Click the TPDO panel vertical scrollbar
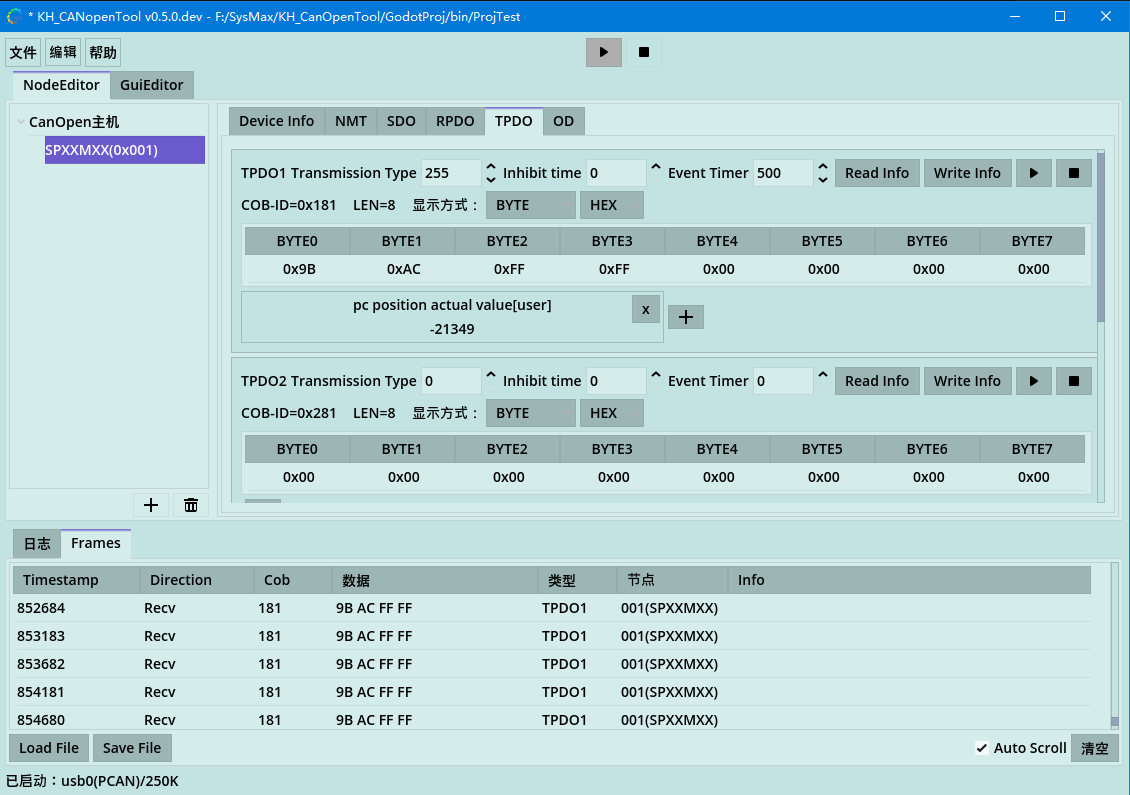Screen dimensions: 1130x795 [1100, 237]
